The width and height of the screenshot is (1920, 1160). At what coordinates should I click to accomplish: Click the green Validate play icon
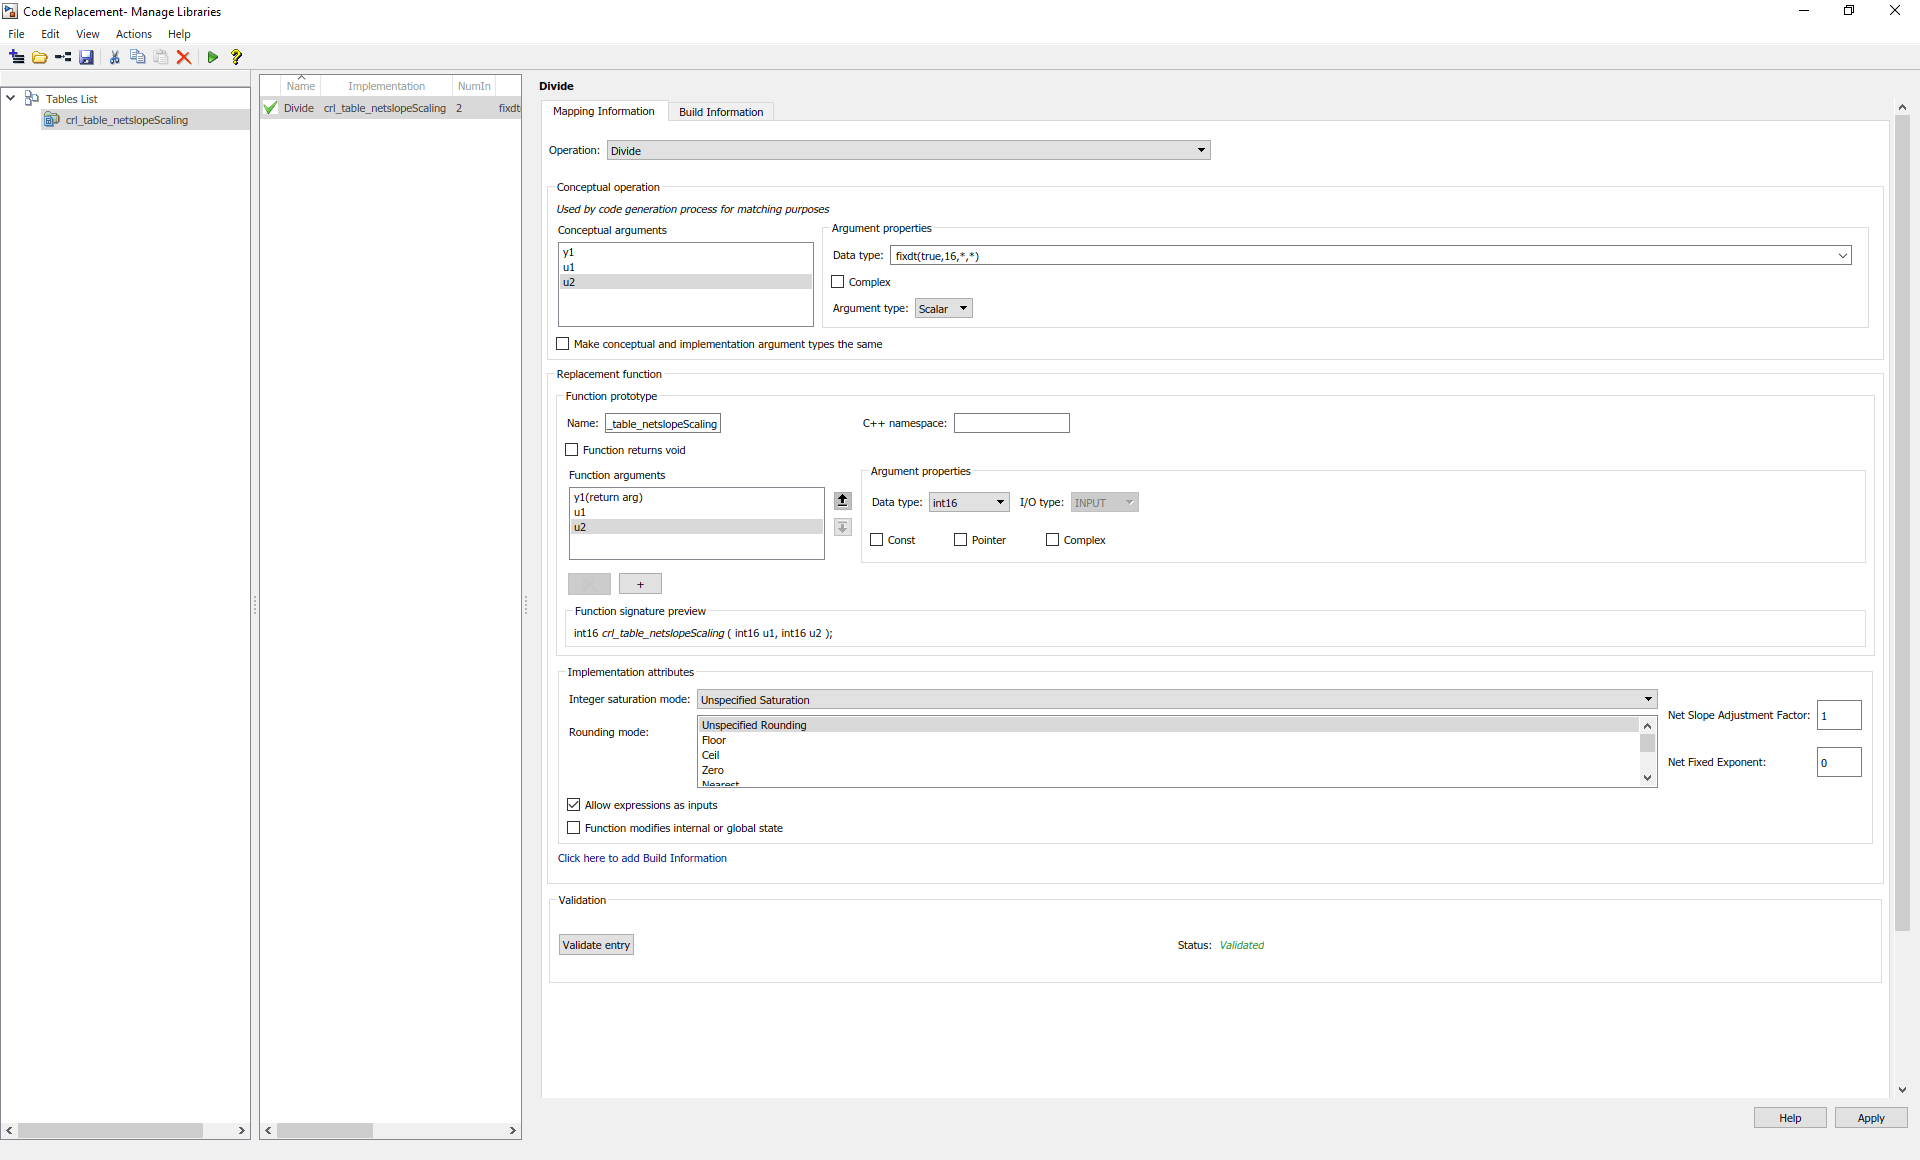[213, 57]
